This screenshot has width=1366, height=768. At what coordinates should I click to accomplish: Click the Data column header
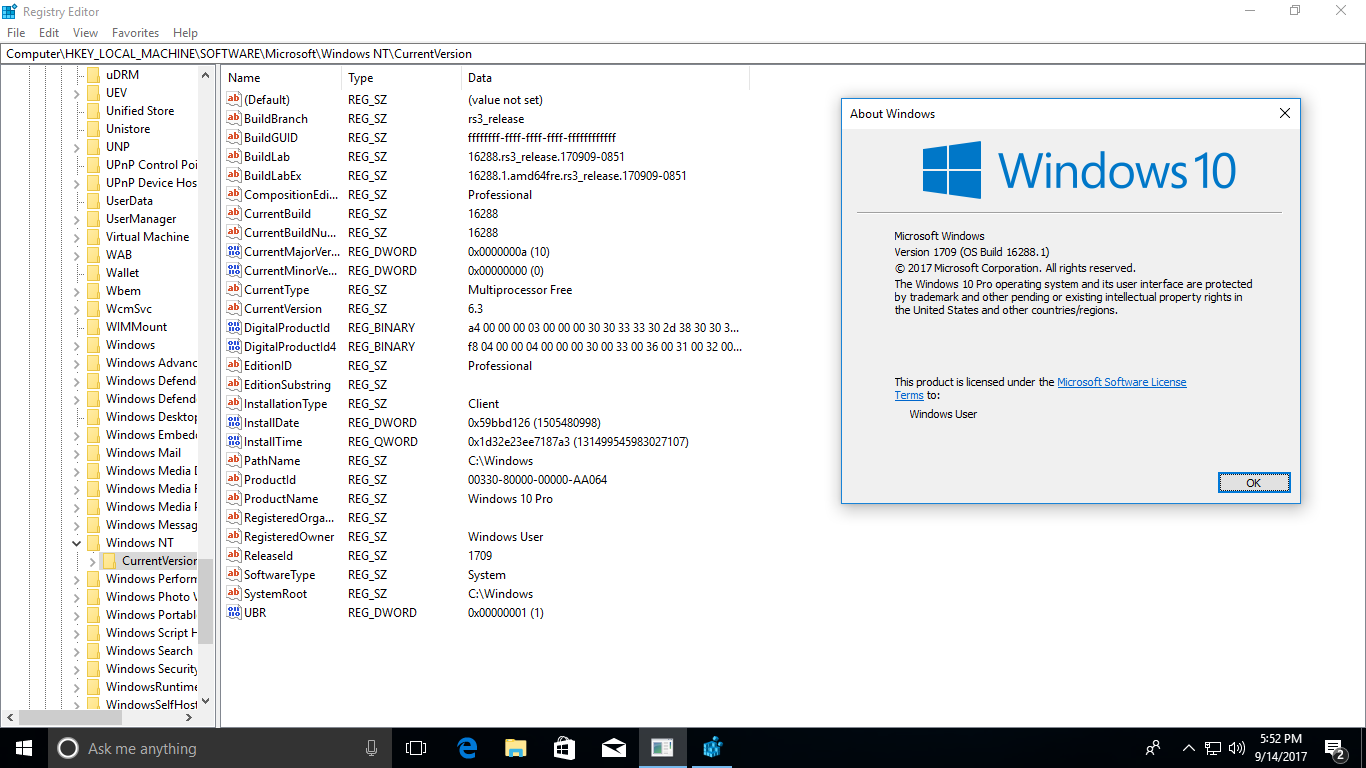point(605,78)
